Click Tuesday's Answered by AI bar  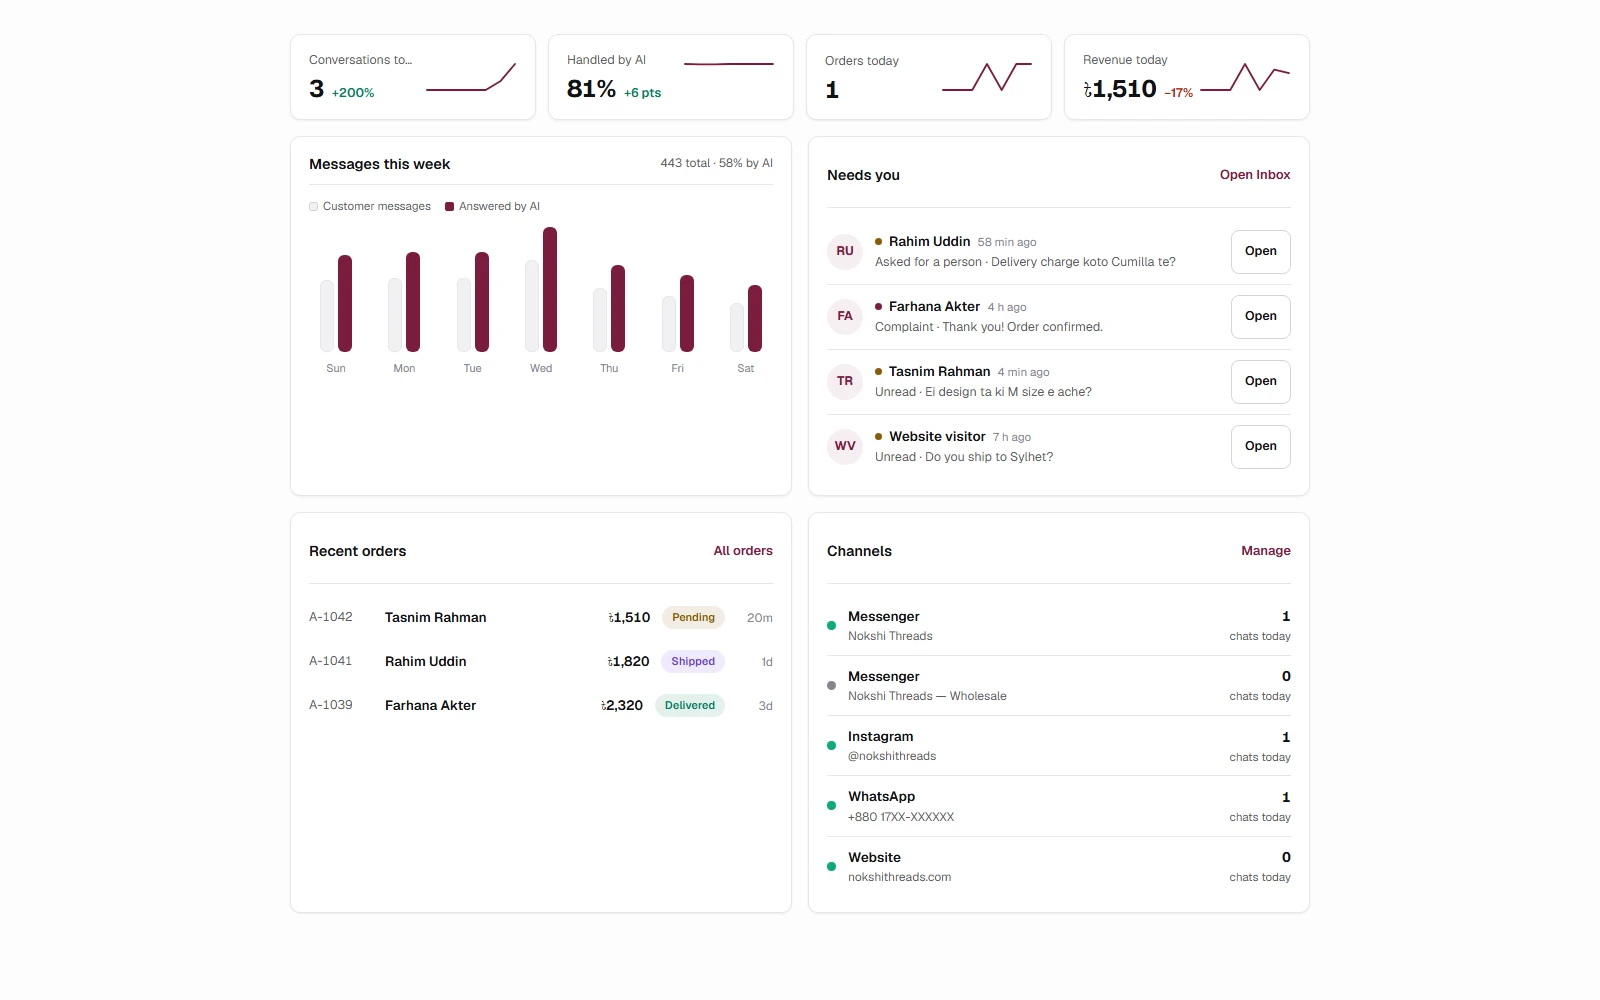click(482, 302)
